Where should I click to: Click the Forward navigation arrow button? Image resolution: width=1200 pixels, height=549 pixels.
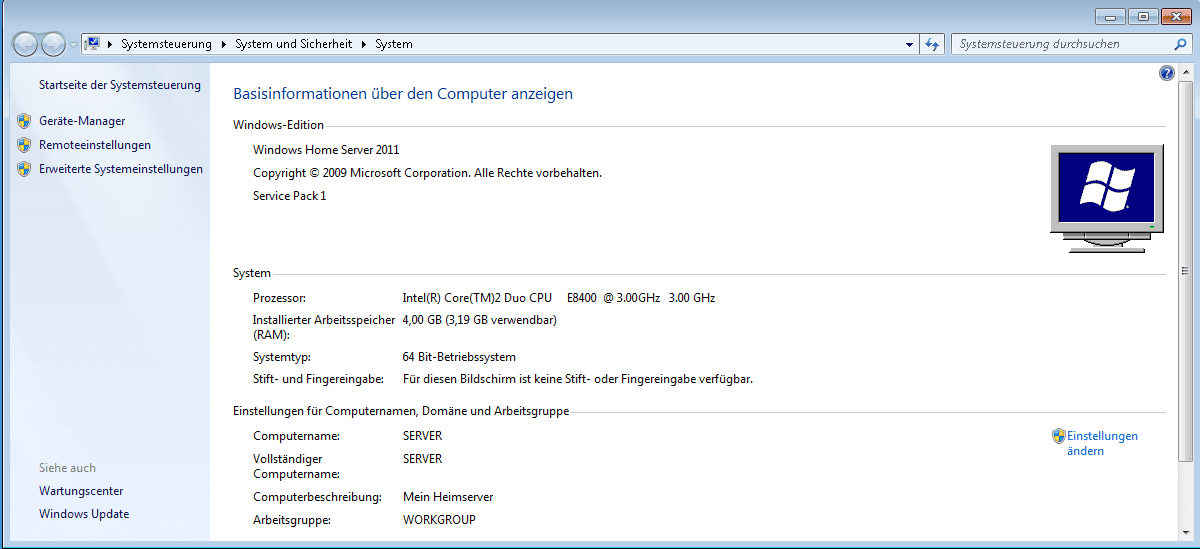53,44
